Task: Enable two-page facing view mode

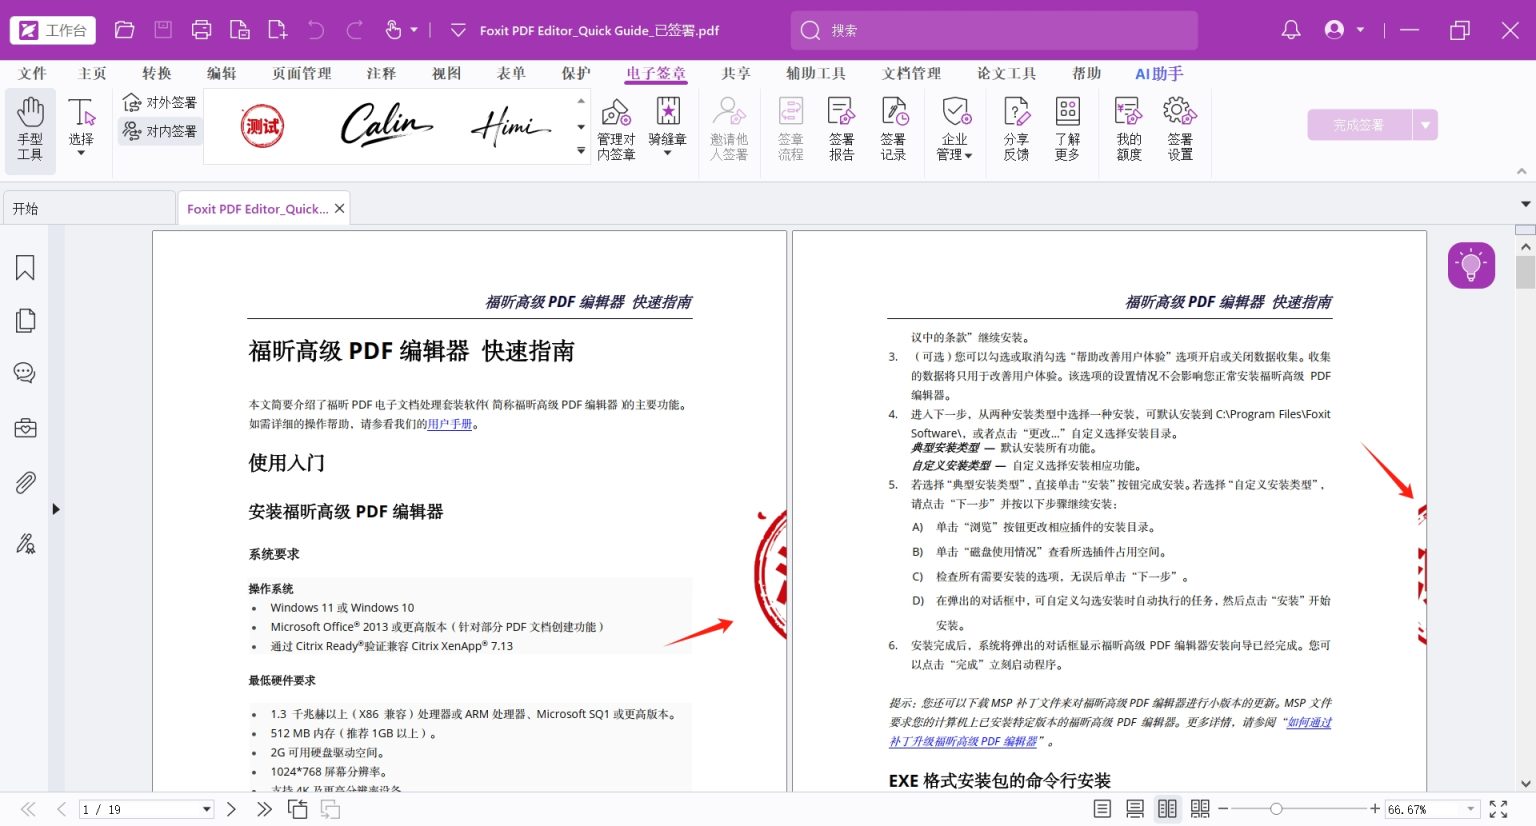Action: point(1167,809)
